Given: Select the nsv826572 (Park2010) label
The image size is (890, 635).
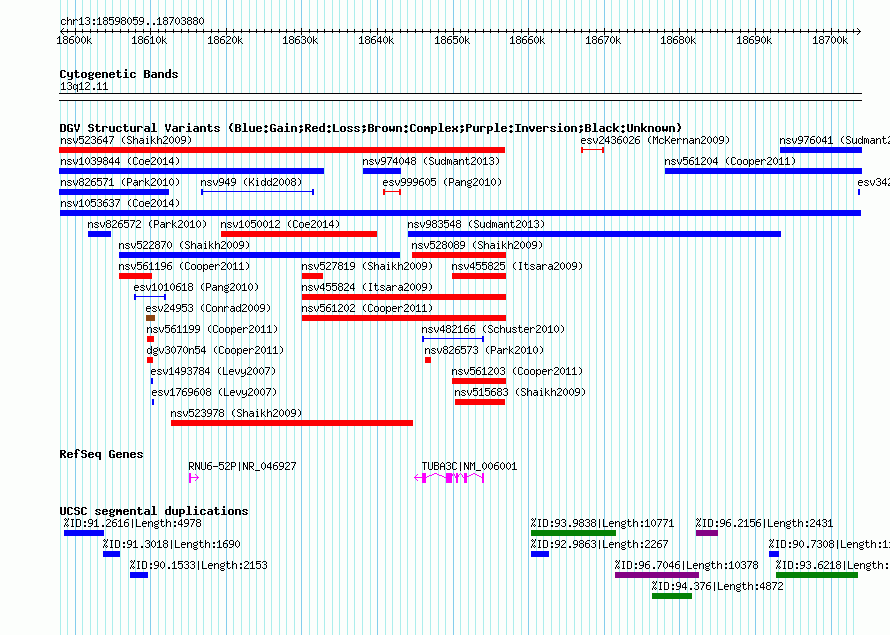Looking at the screenshot, I should pos(147,224).
